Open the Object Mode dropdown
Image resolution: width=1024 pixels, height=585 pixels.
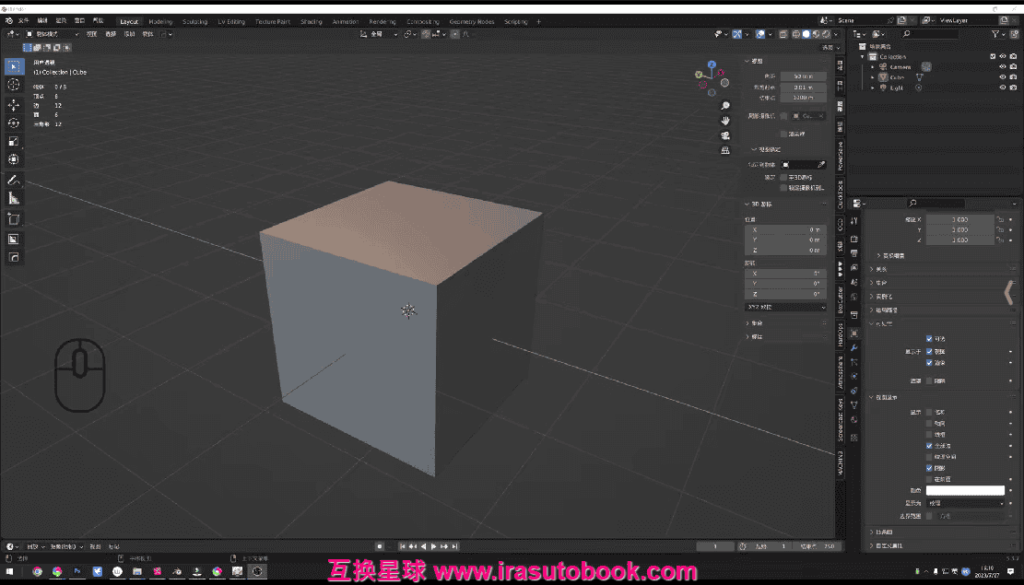point(52,34)
